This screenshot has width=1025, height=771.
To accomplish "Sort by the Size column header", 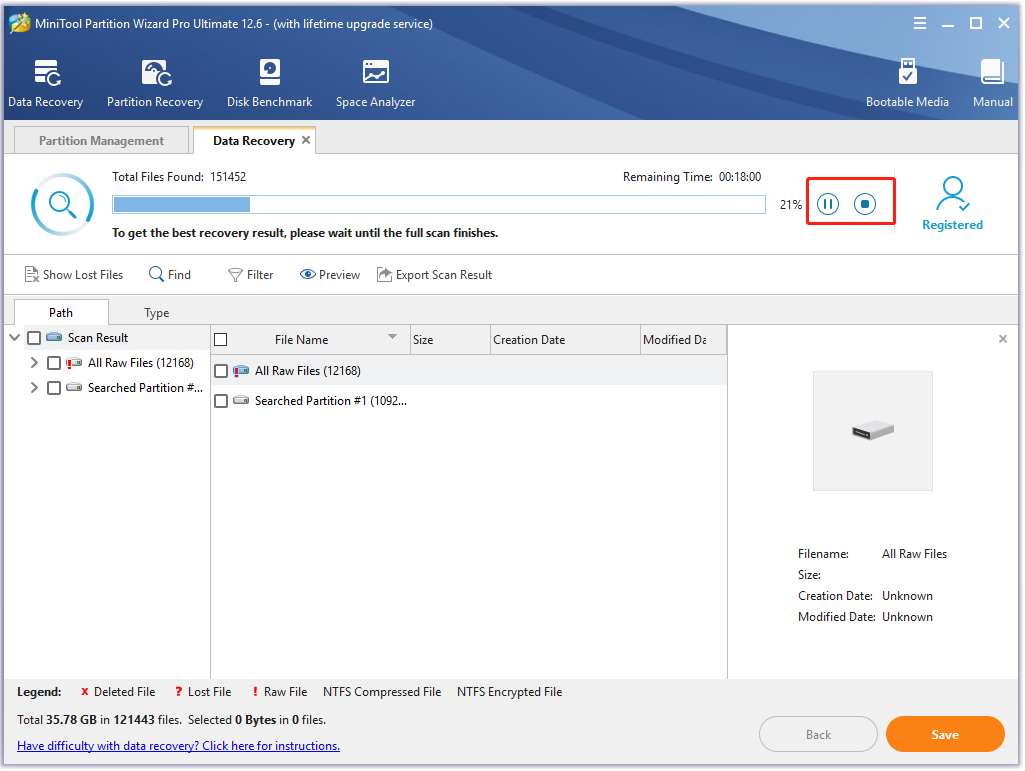I will [450, 340].
